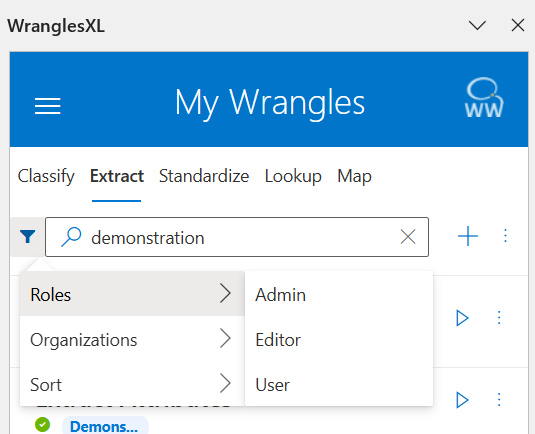Expand the Sort submenu
This screenshot has width=535, height=434.
pyautogui.click(x=132, y=384)
